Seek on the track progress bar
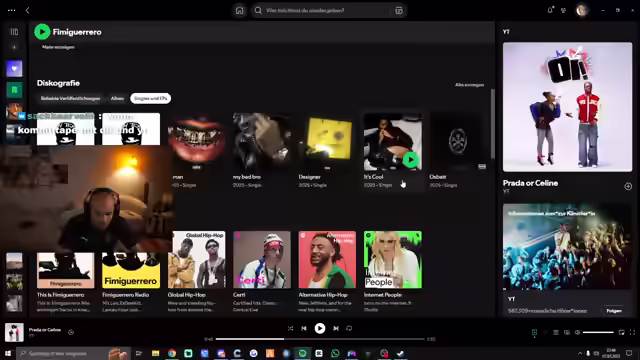The width and height of the screenshot is (640, 360). pos(320,339)
